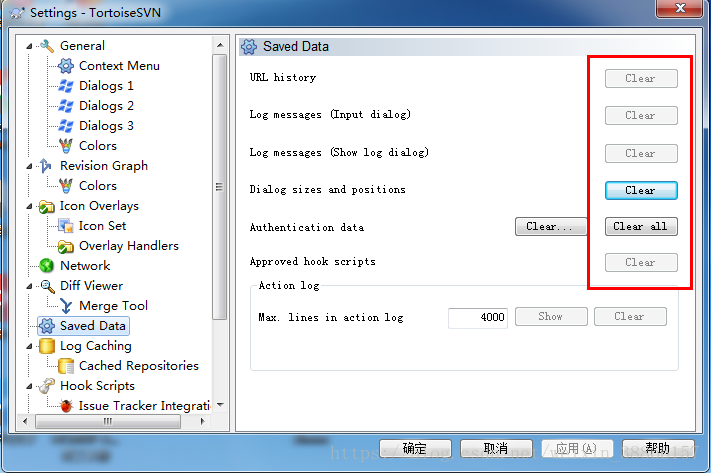
Task: Collapse the Diff Viewer tree node
Action: [29, 286]
